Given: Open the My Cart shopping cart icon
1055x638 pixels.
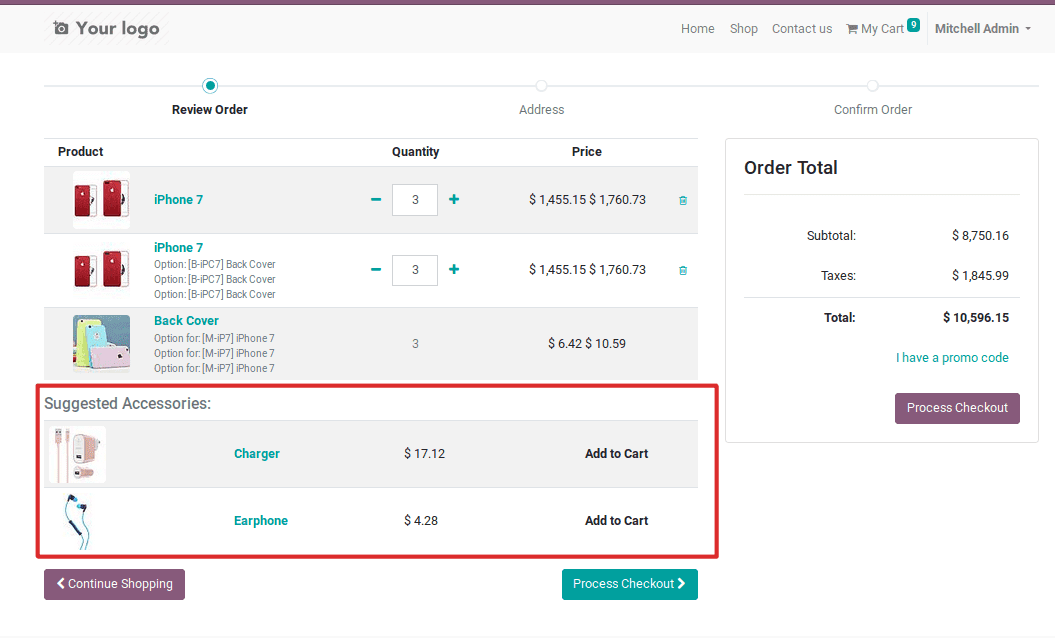Looking at the screenshot, I should 852,29.
